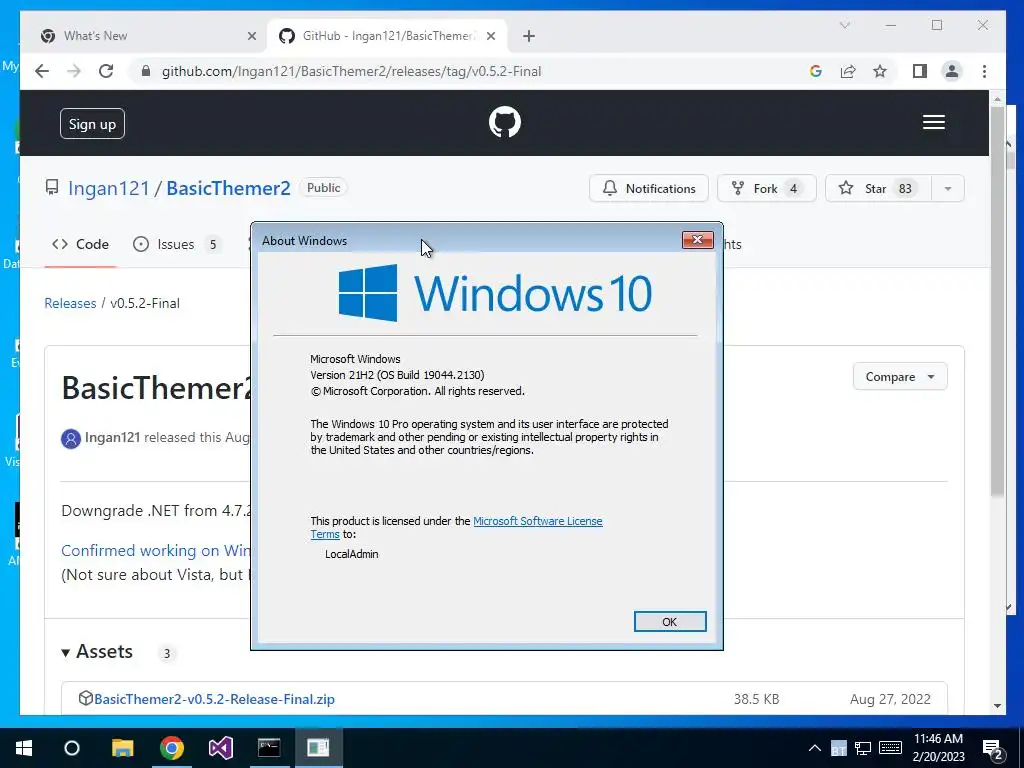Click the 38.5 KB file size
Image resolution: width=1024 pixels, height=768 pixels.
tap(756, 699)
